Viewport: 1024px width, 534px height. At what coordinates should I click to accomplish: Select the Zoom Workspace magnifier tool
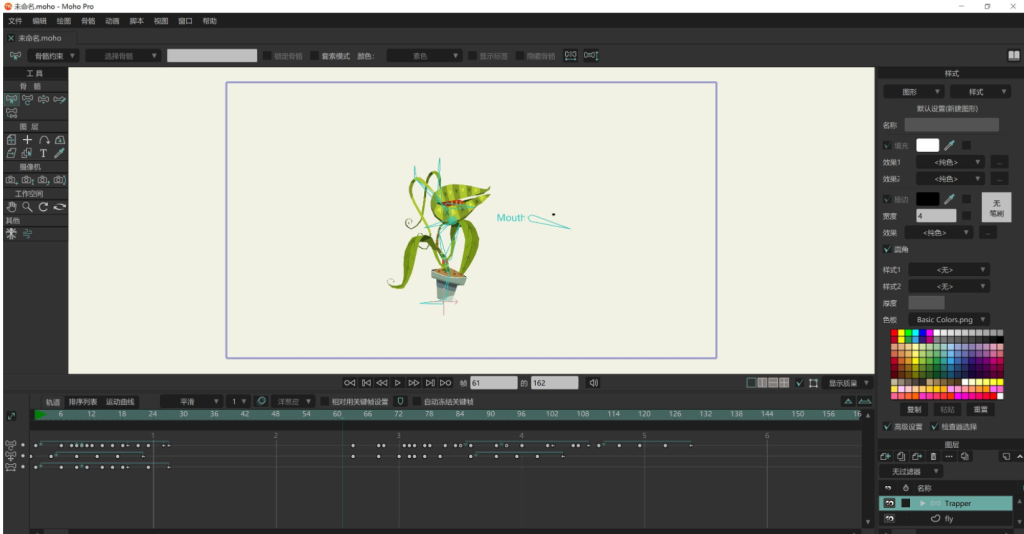(27, 207)
